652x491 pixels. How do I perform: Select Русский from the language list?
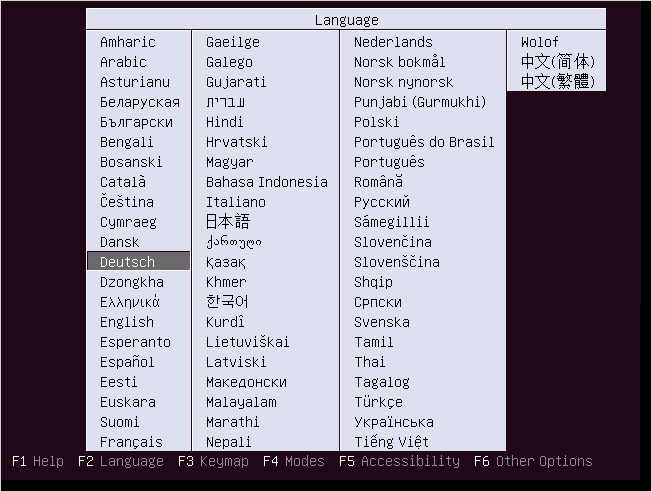pyautogui.click(x=382, y=202)
